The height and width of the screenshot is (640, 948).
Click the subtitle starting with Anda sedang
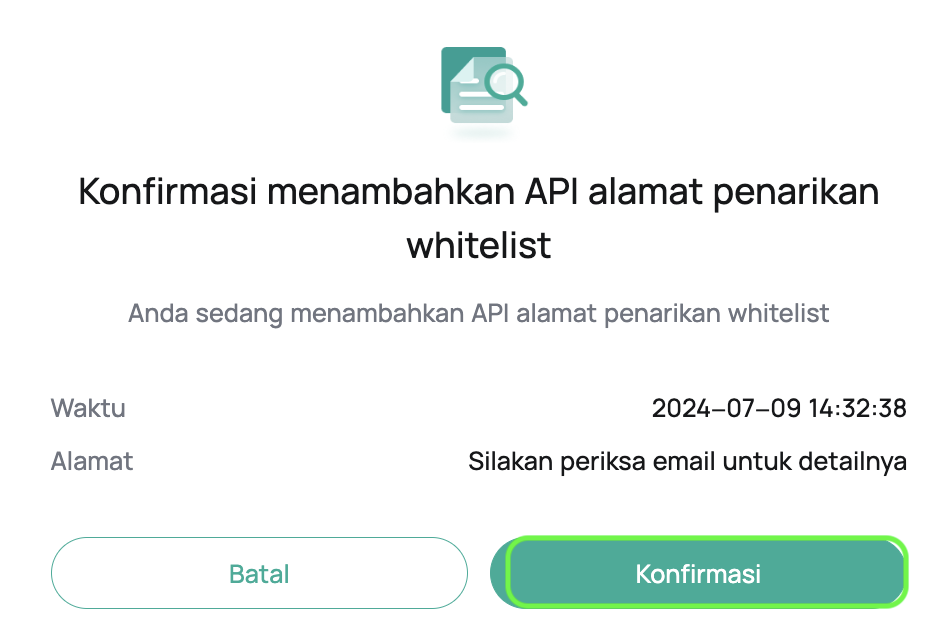(x=479, y=313)
